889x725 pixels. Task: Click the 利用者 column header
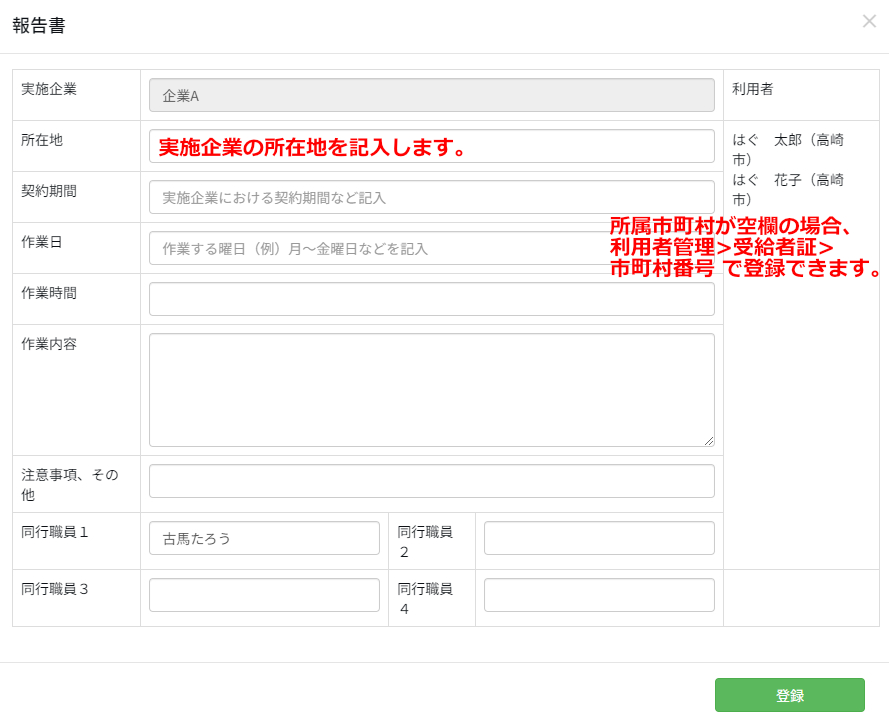click(752, 89)
